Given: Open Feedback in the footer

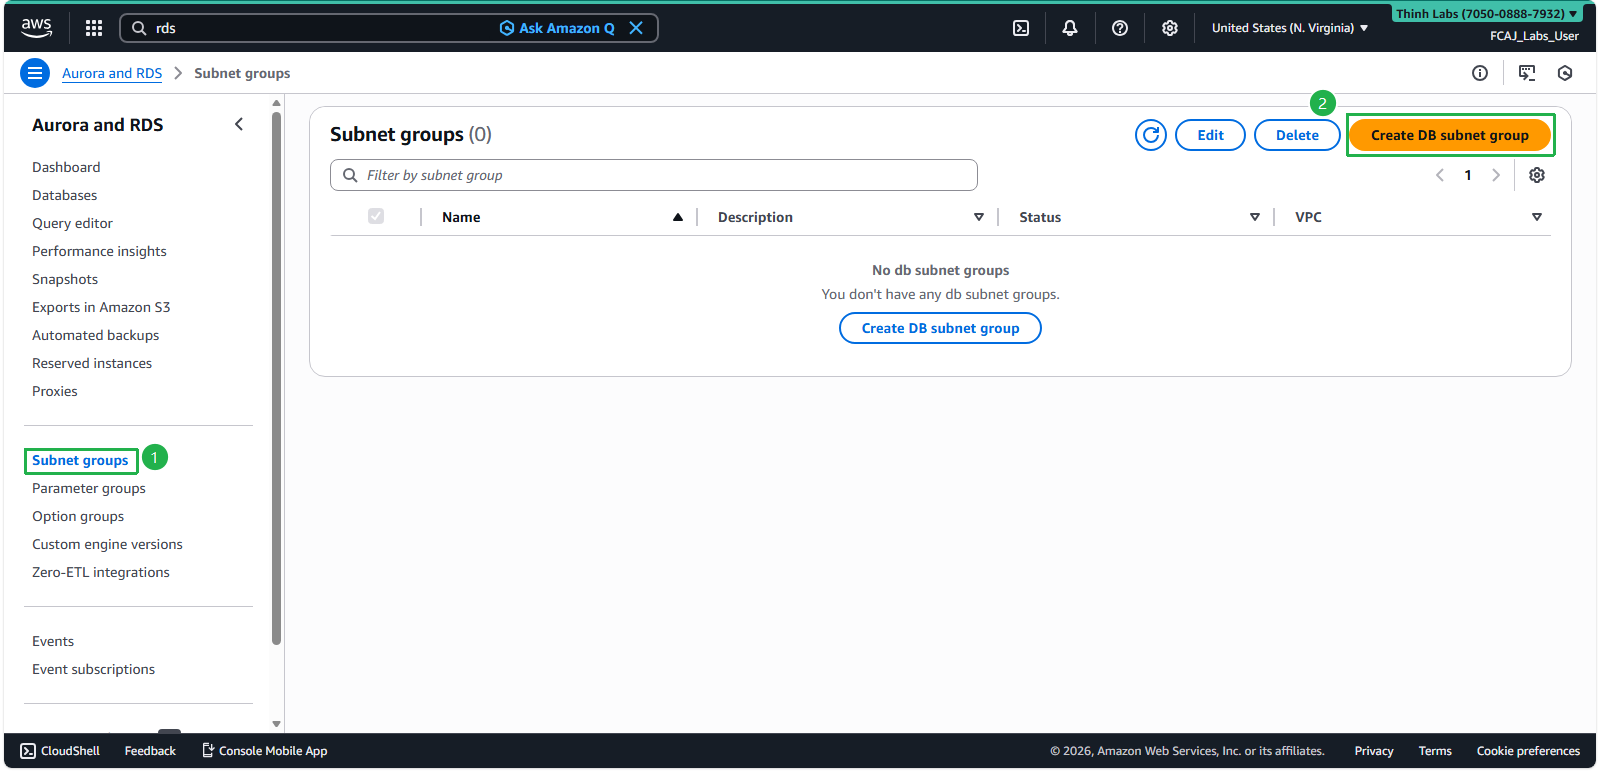Looking at the screenshot, I should pos(150,751).
